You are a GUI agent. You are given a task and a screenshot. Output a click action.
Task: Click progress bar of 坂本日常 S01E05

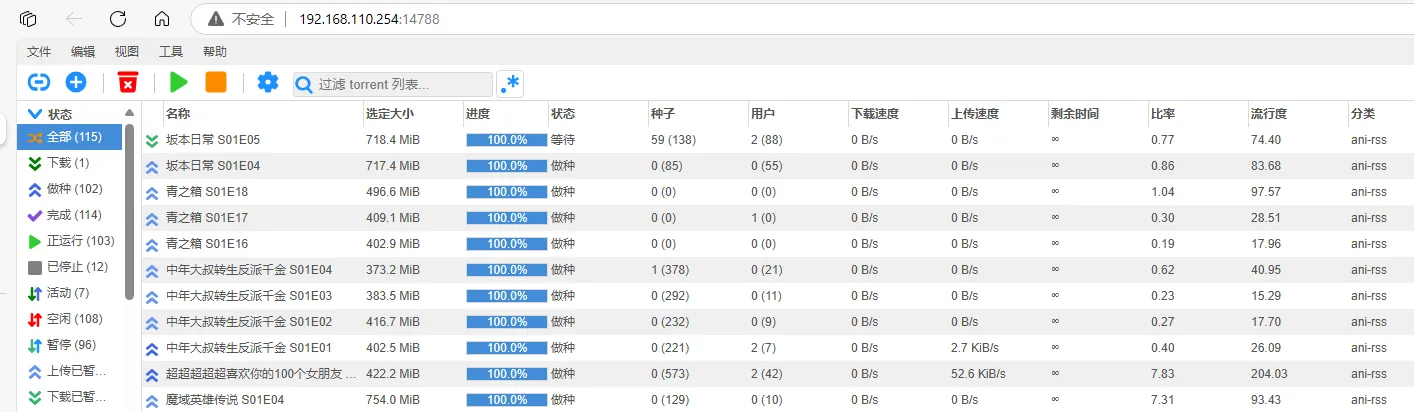pos(506,140)
